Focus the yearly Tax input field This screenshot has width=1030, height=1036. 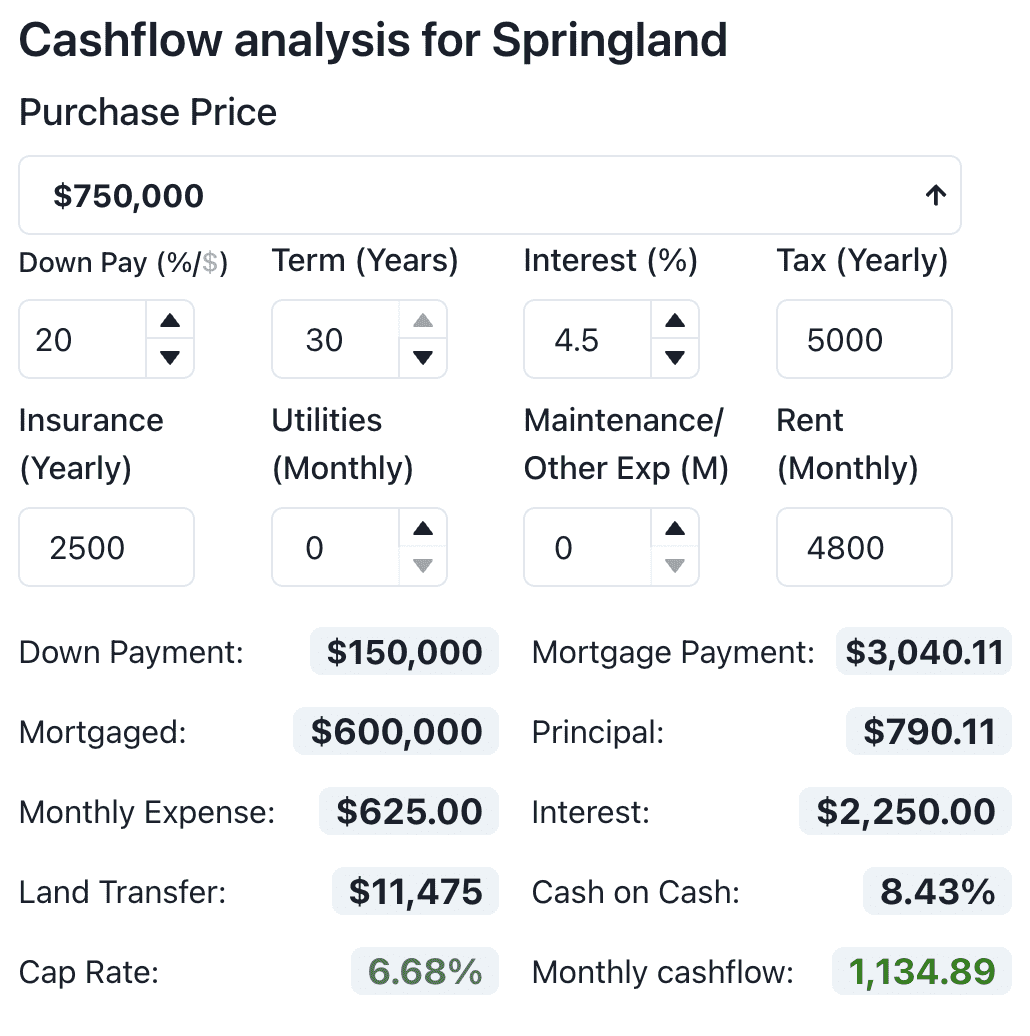pos(864,340)
